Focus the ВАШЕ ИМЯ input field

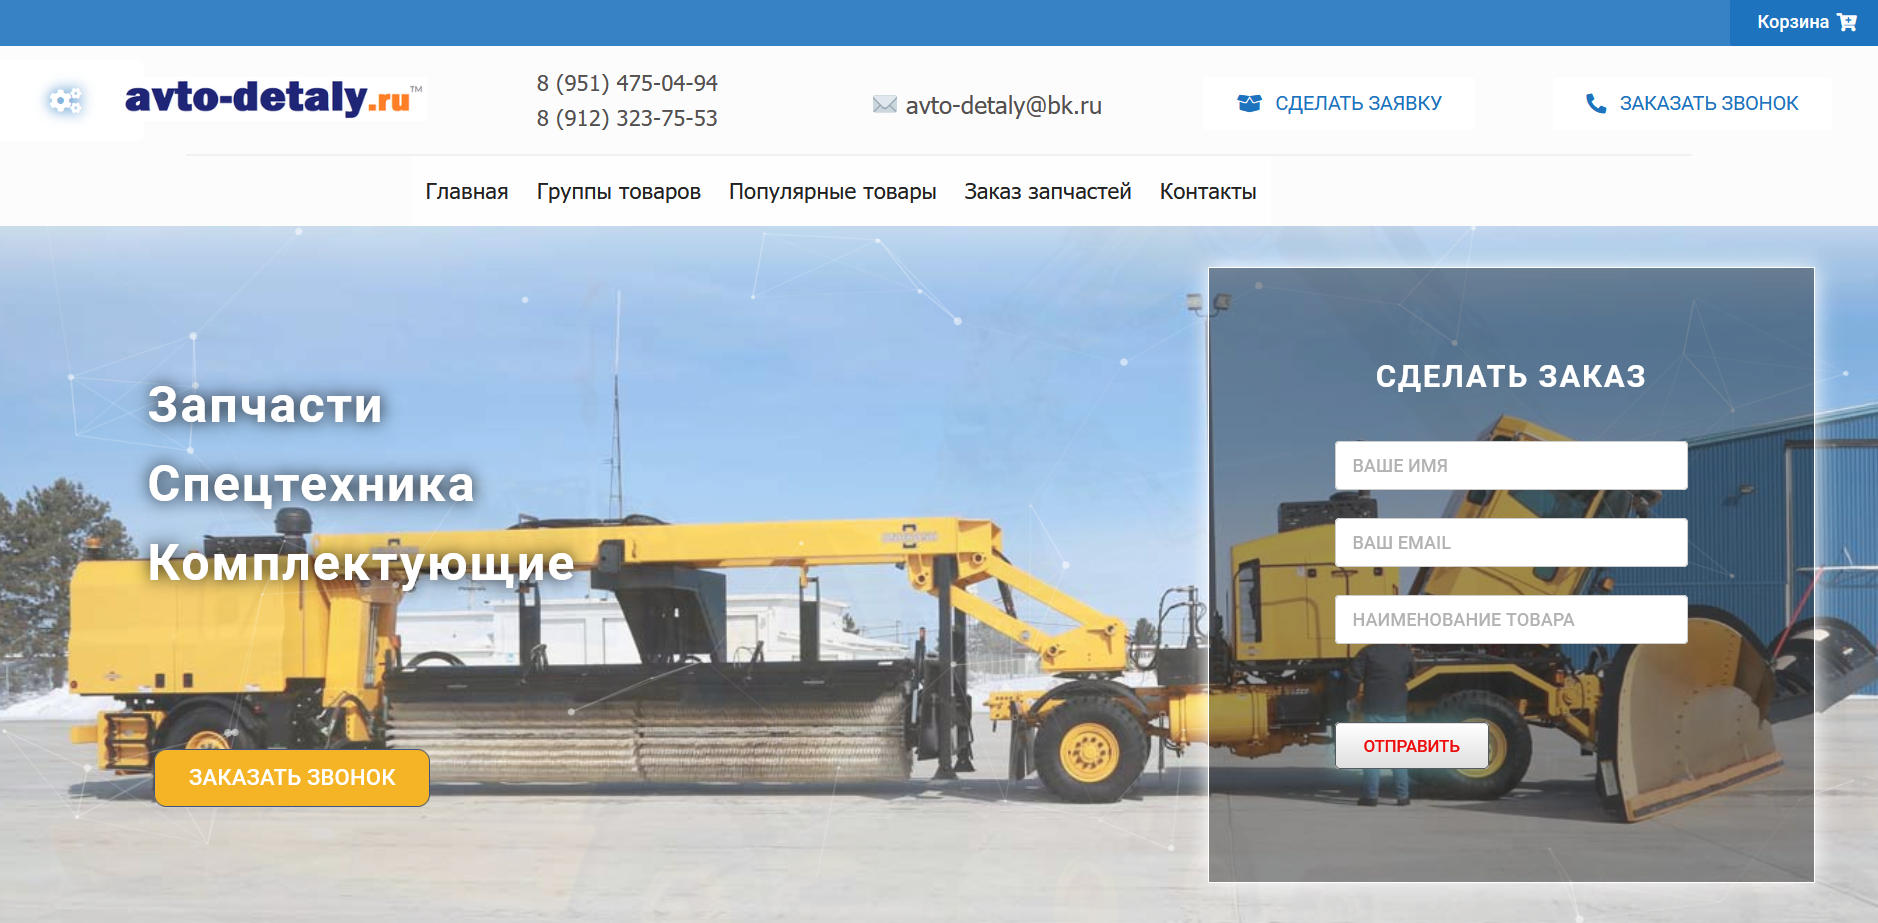1511,465
